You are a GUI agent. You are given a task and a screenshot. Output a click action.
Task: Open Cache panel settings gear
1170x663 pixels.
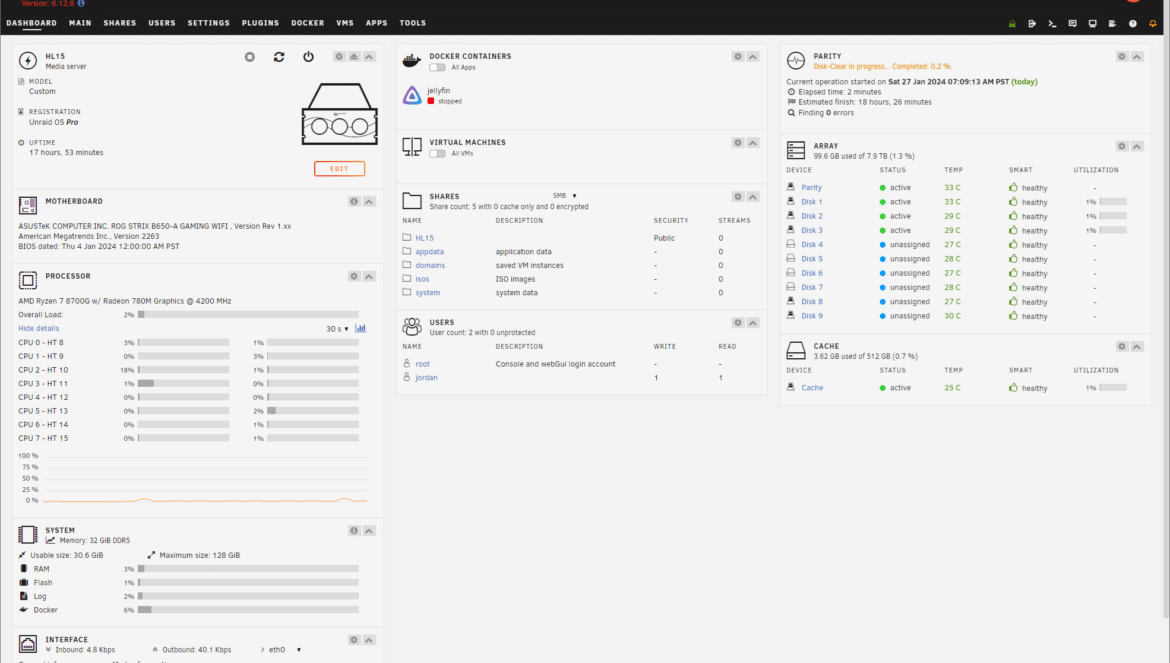click(x=1122, y=347)
